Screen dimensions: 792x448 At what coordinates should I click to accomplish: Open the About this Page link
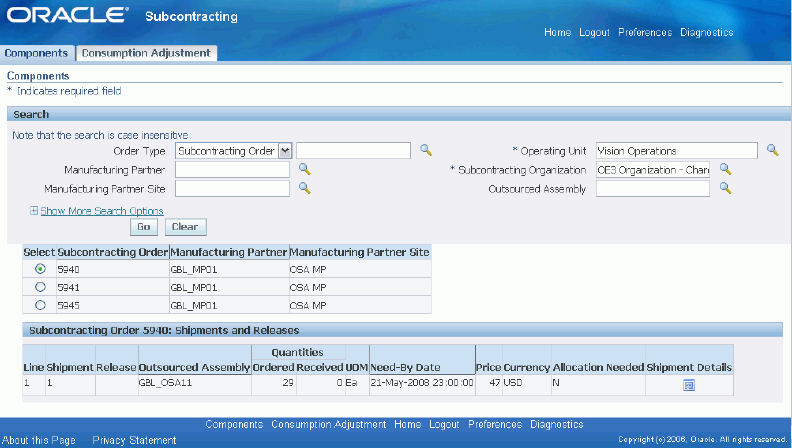(x=39, y=440)
